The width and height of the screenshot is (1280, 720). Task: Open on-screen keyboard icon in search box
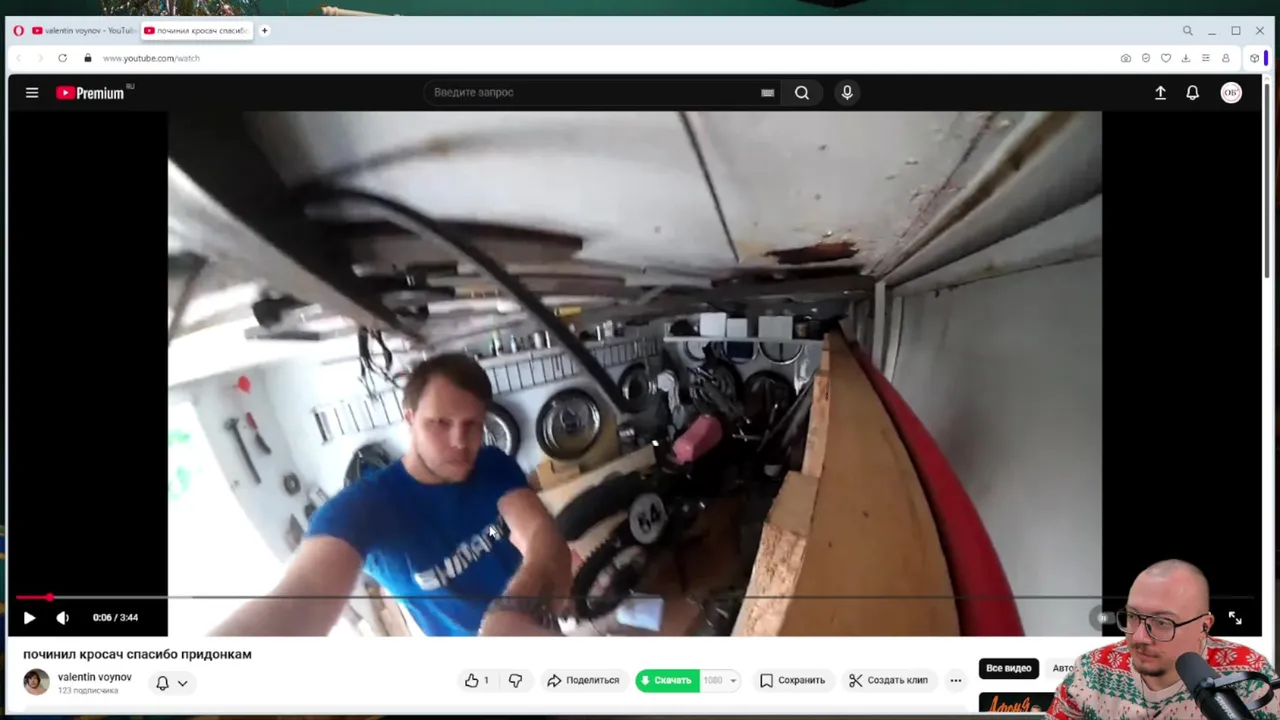click(767, 93)
